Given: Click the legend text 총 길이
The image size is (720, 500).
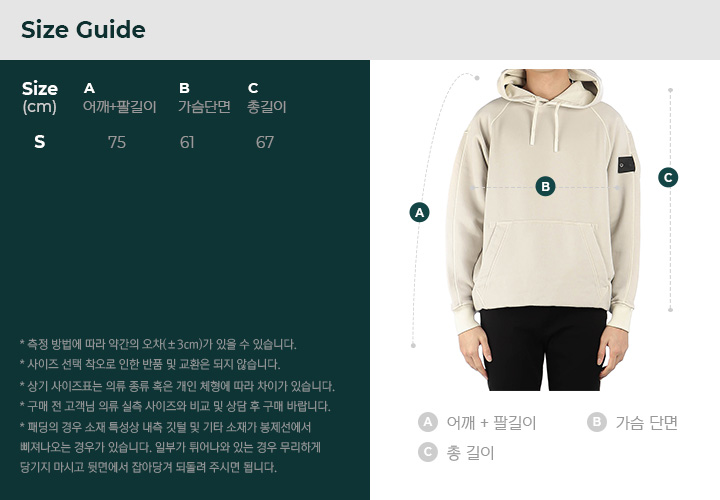Looking at the screenshot, I should [470, 453].
